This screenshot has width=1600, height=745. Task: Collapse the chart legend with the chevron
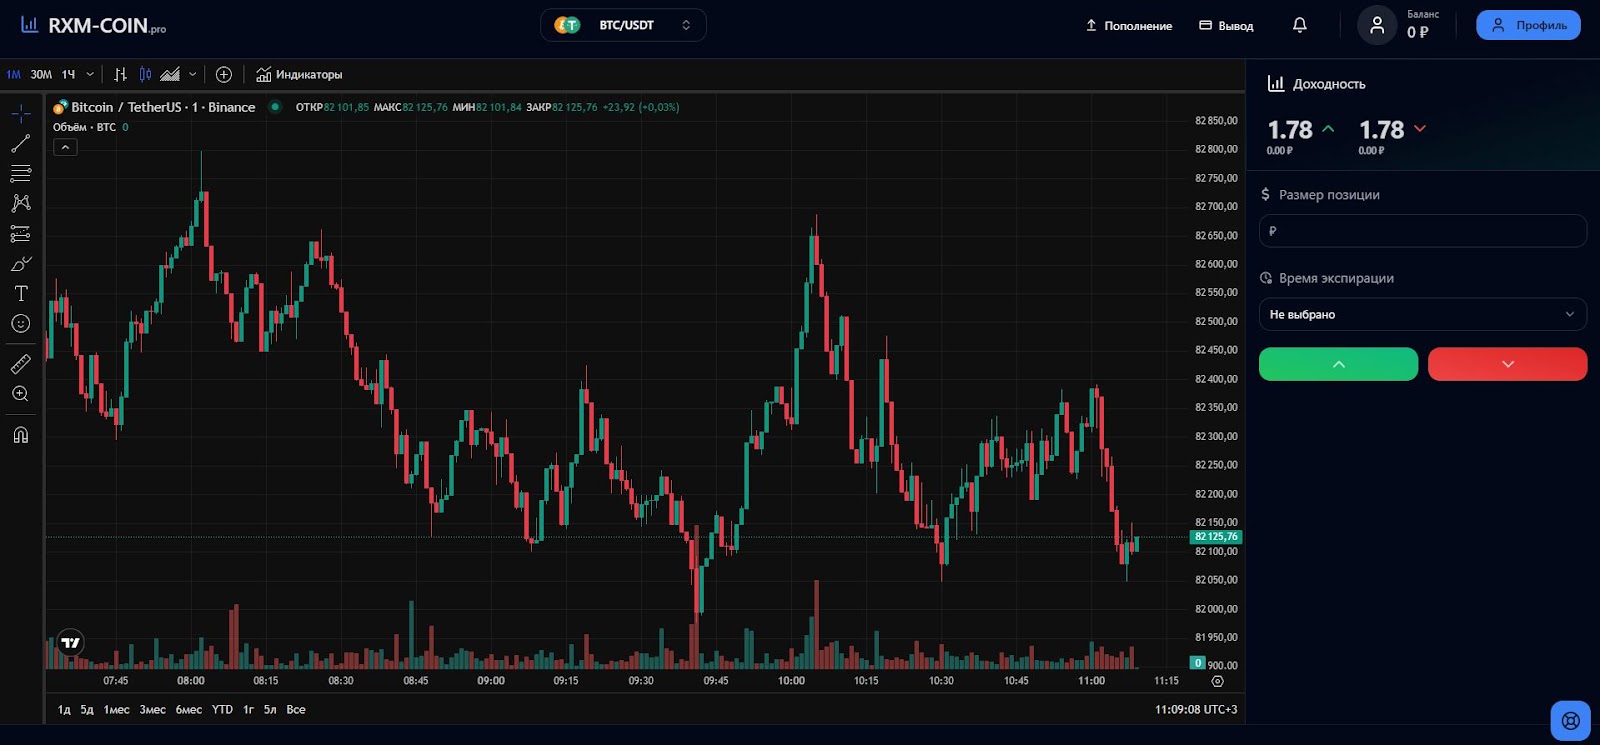[x=65, y=147]
